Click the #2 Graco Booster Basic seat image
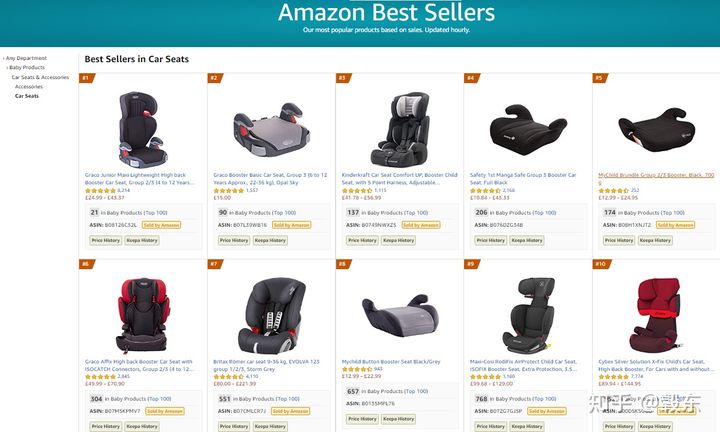 pos(271,130)
